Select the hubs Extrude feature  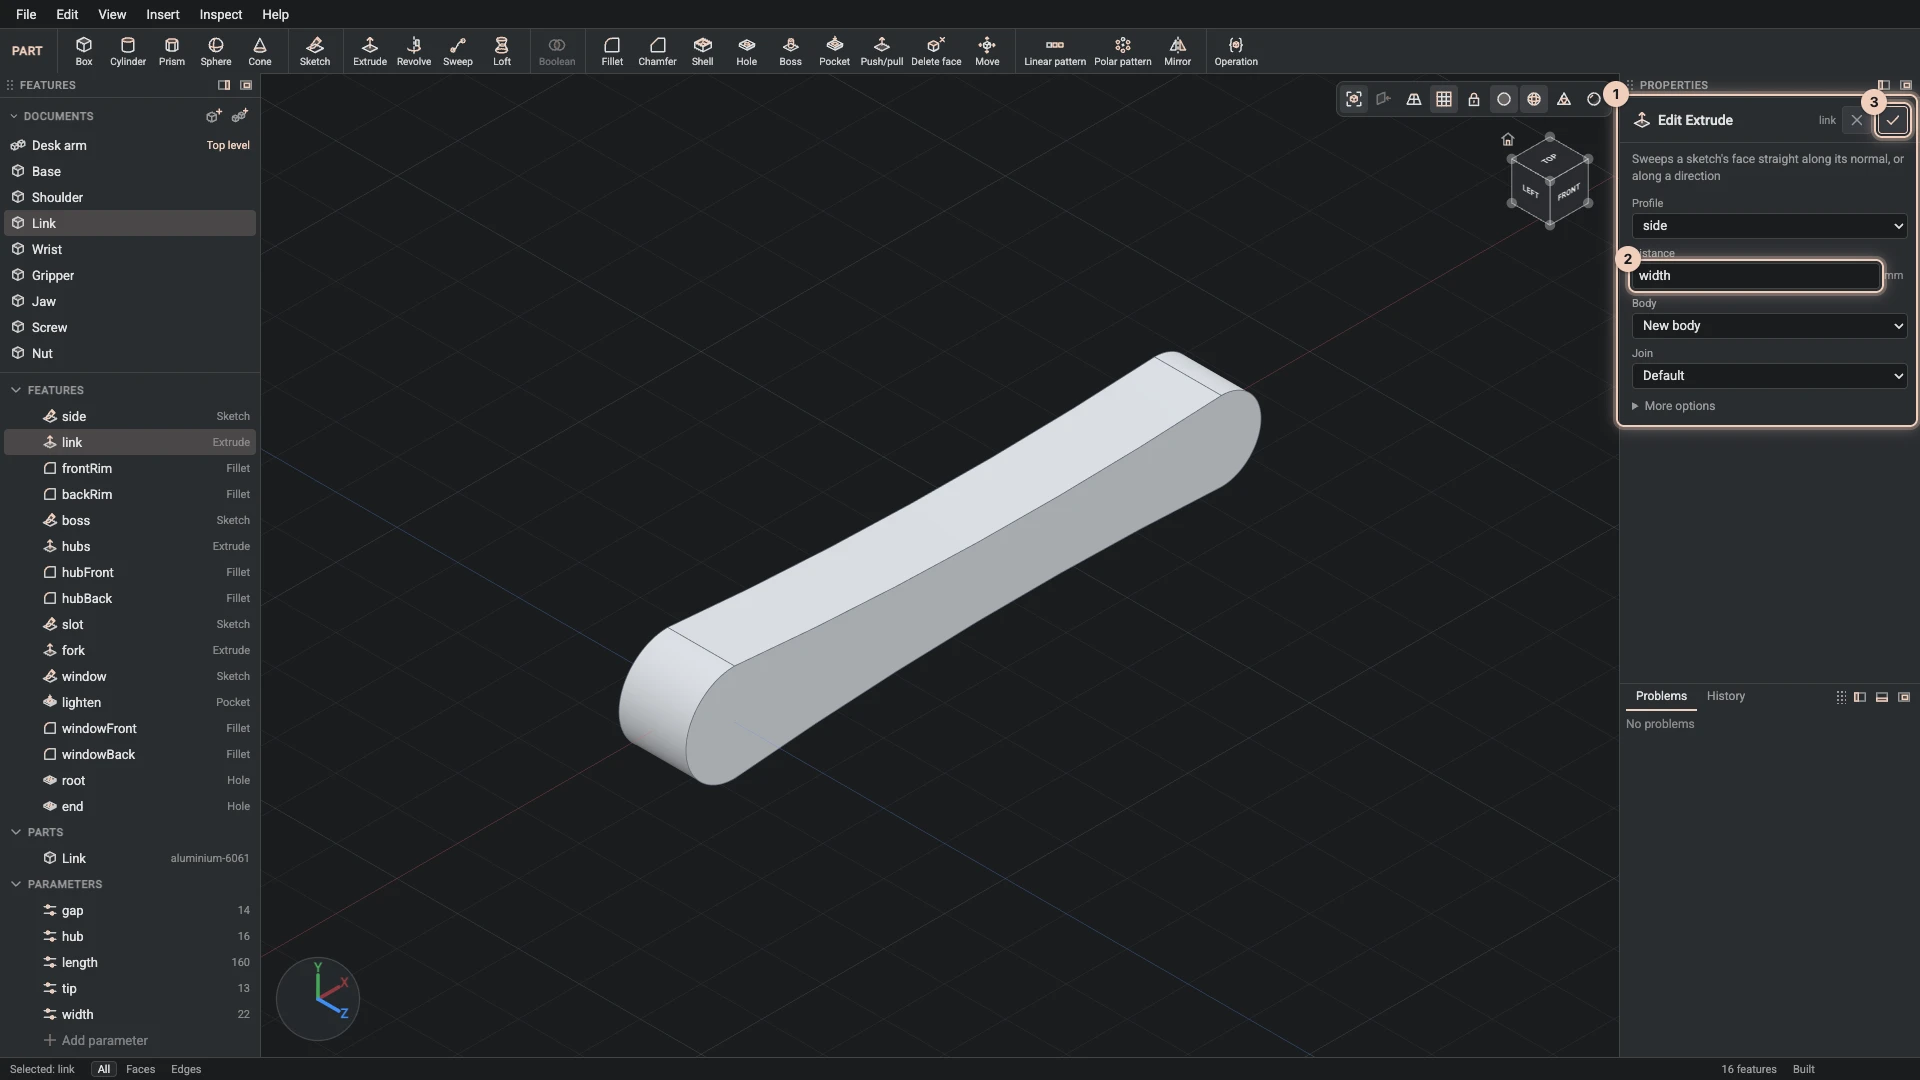(x=130, y=546)
